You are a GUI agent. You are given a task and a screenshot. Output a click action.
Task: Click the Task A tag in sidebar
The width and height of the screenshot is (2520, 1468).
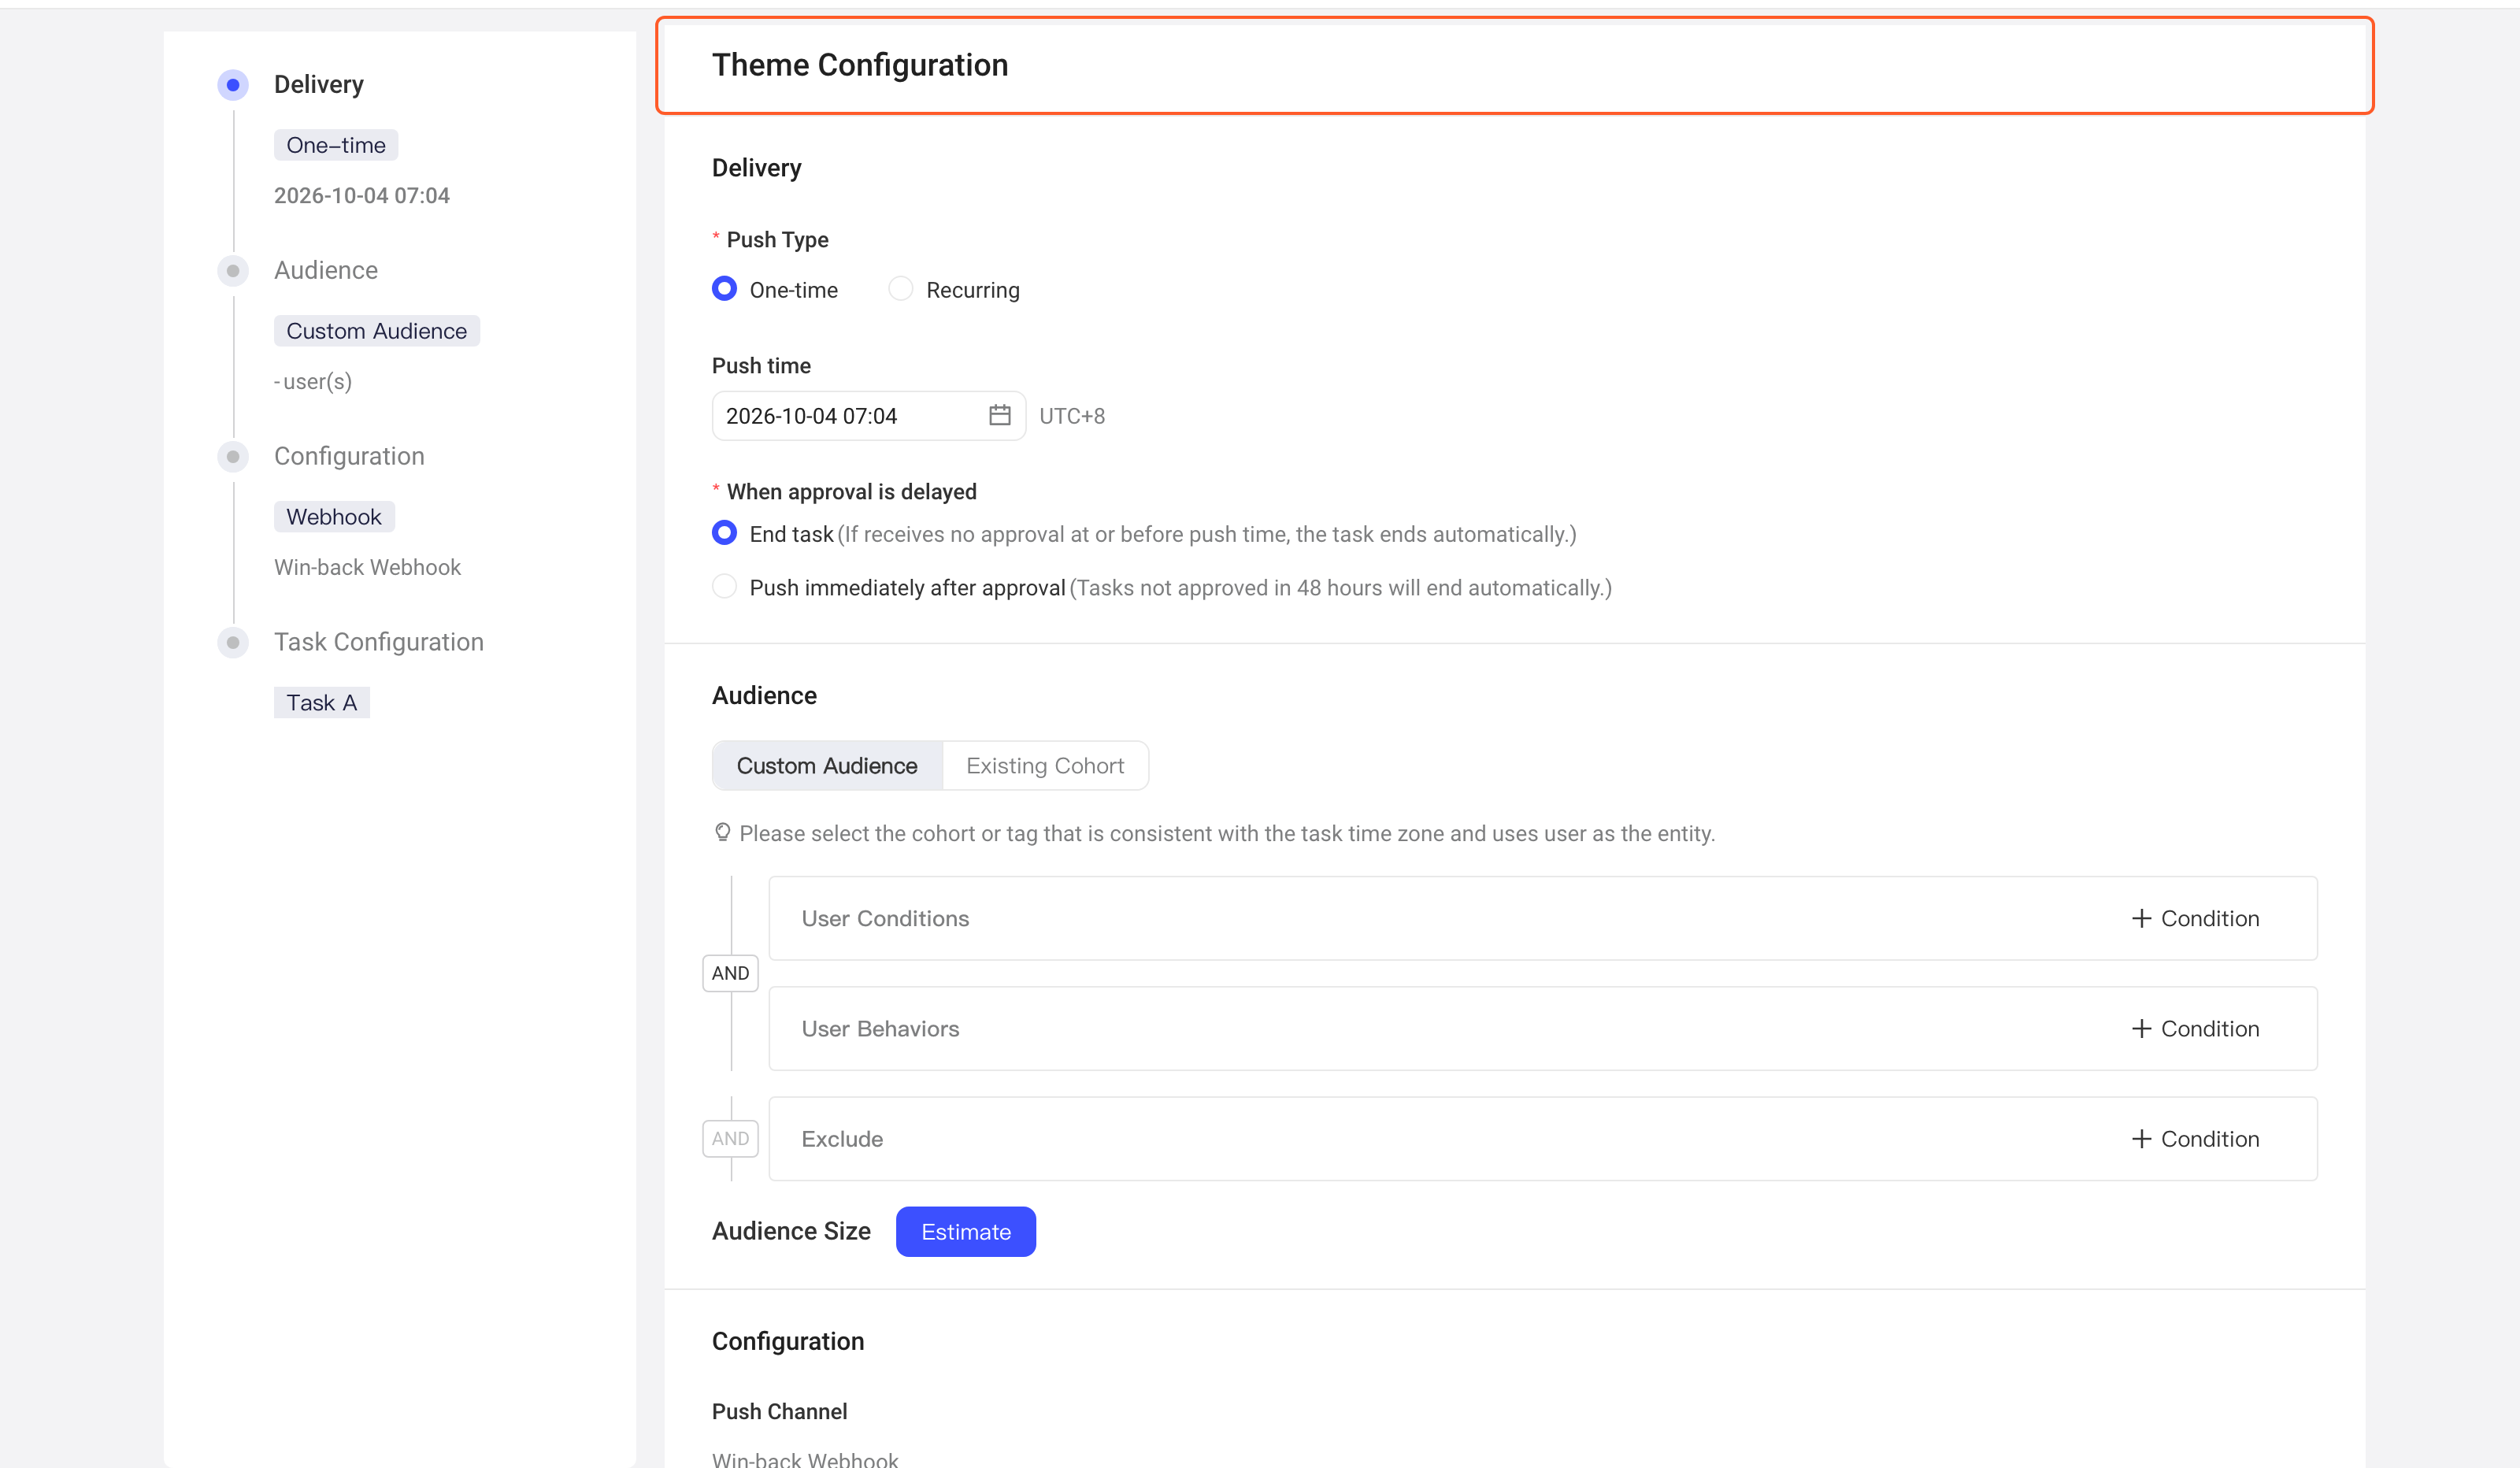322,703
